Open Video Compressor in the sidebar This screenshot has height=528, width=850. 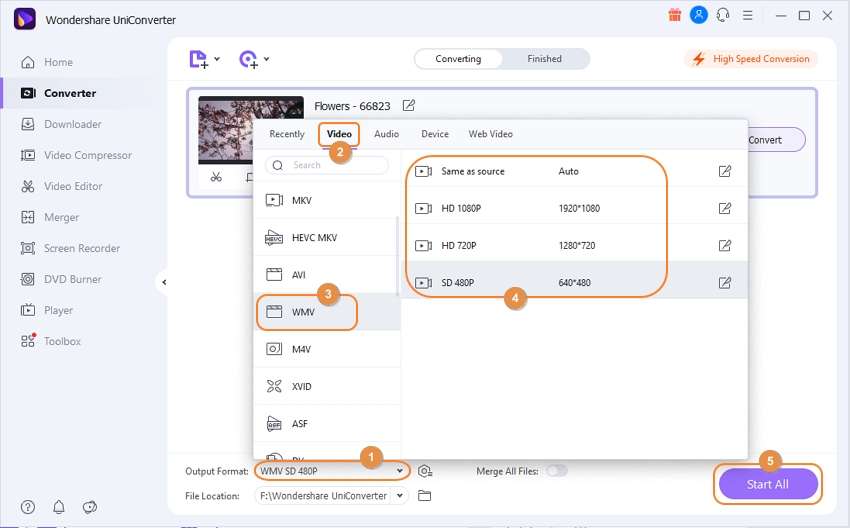click(76, 155)
